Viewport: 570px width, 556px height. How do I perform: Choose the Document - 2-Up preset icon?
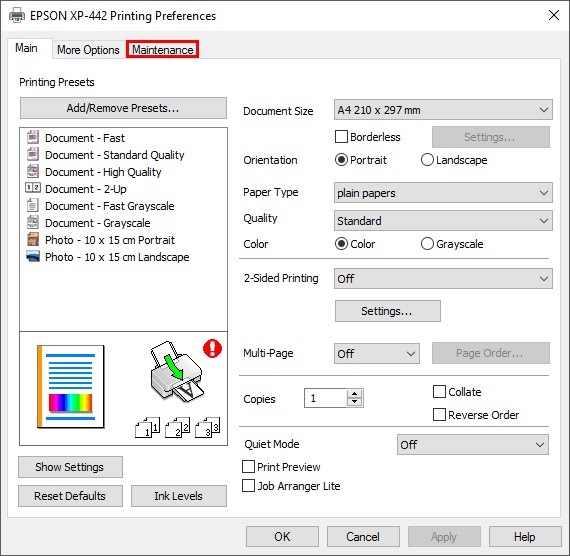pos(32,188)
